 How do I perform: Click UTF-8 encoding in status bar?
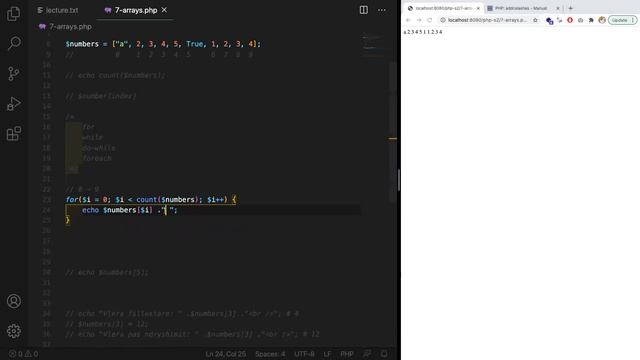[304, 354]
